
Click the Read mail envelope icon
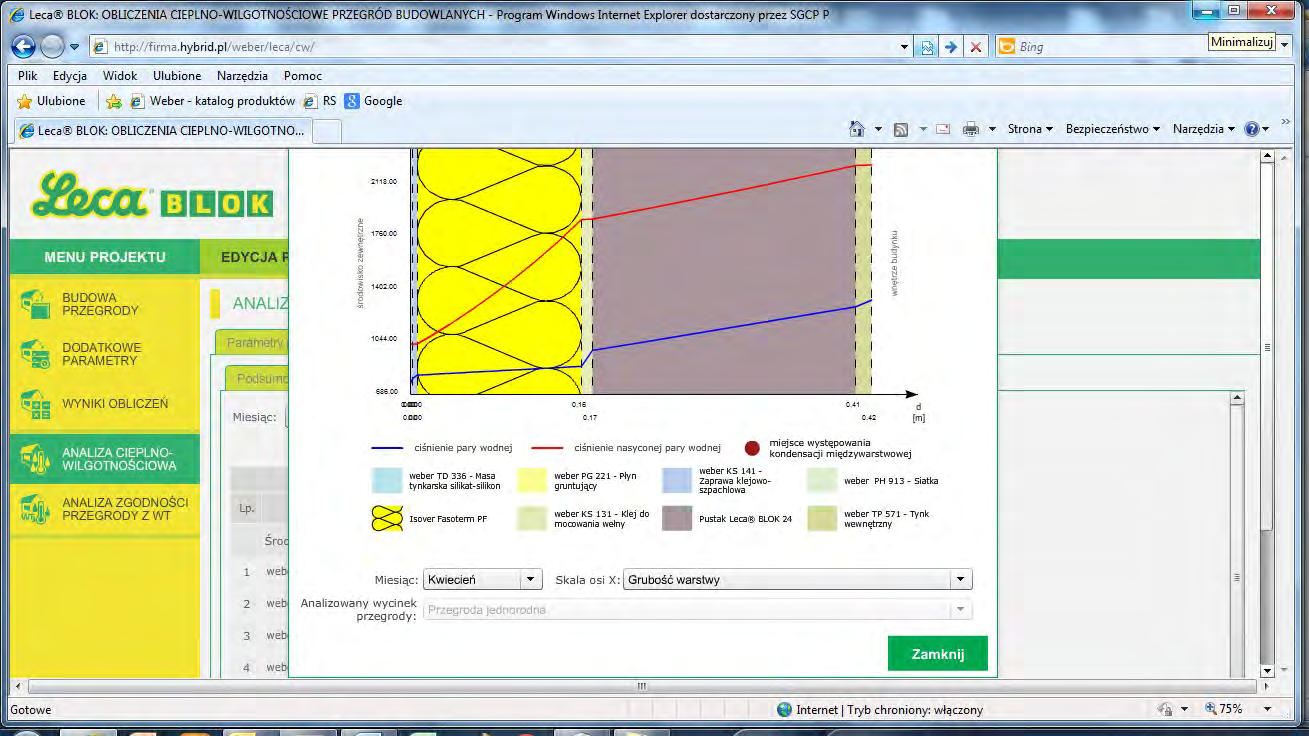(x=943, y=129)
